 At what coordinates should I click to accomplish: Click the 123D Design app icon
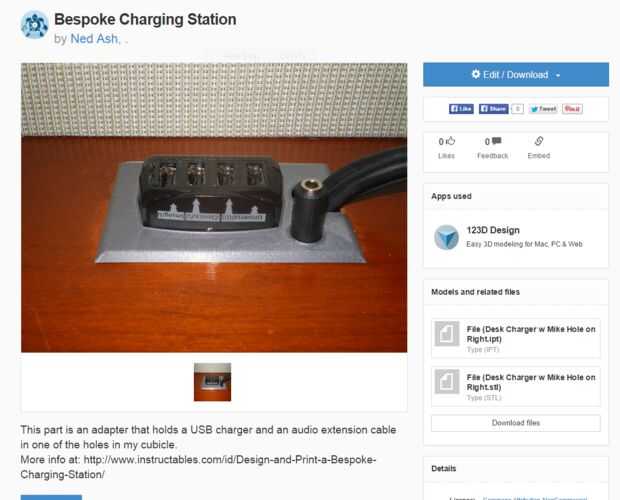[x=446, y=237]
